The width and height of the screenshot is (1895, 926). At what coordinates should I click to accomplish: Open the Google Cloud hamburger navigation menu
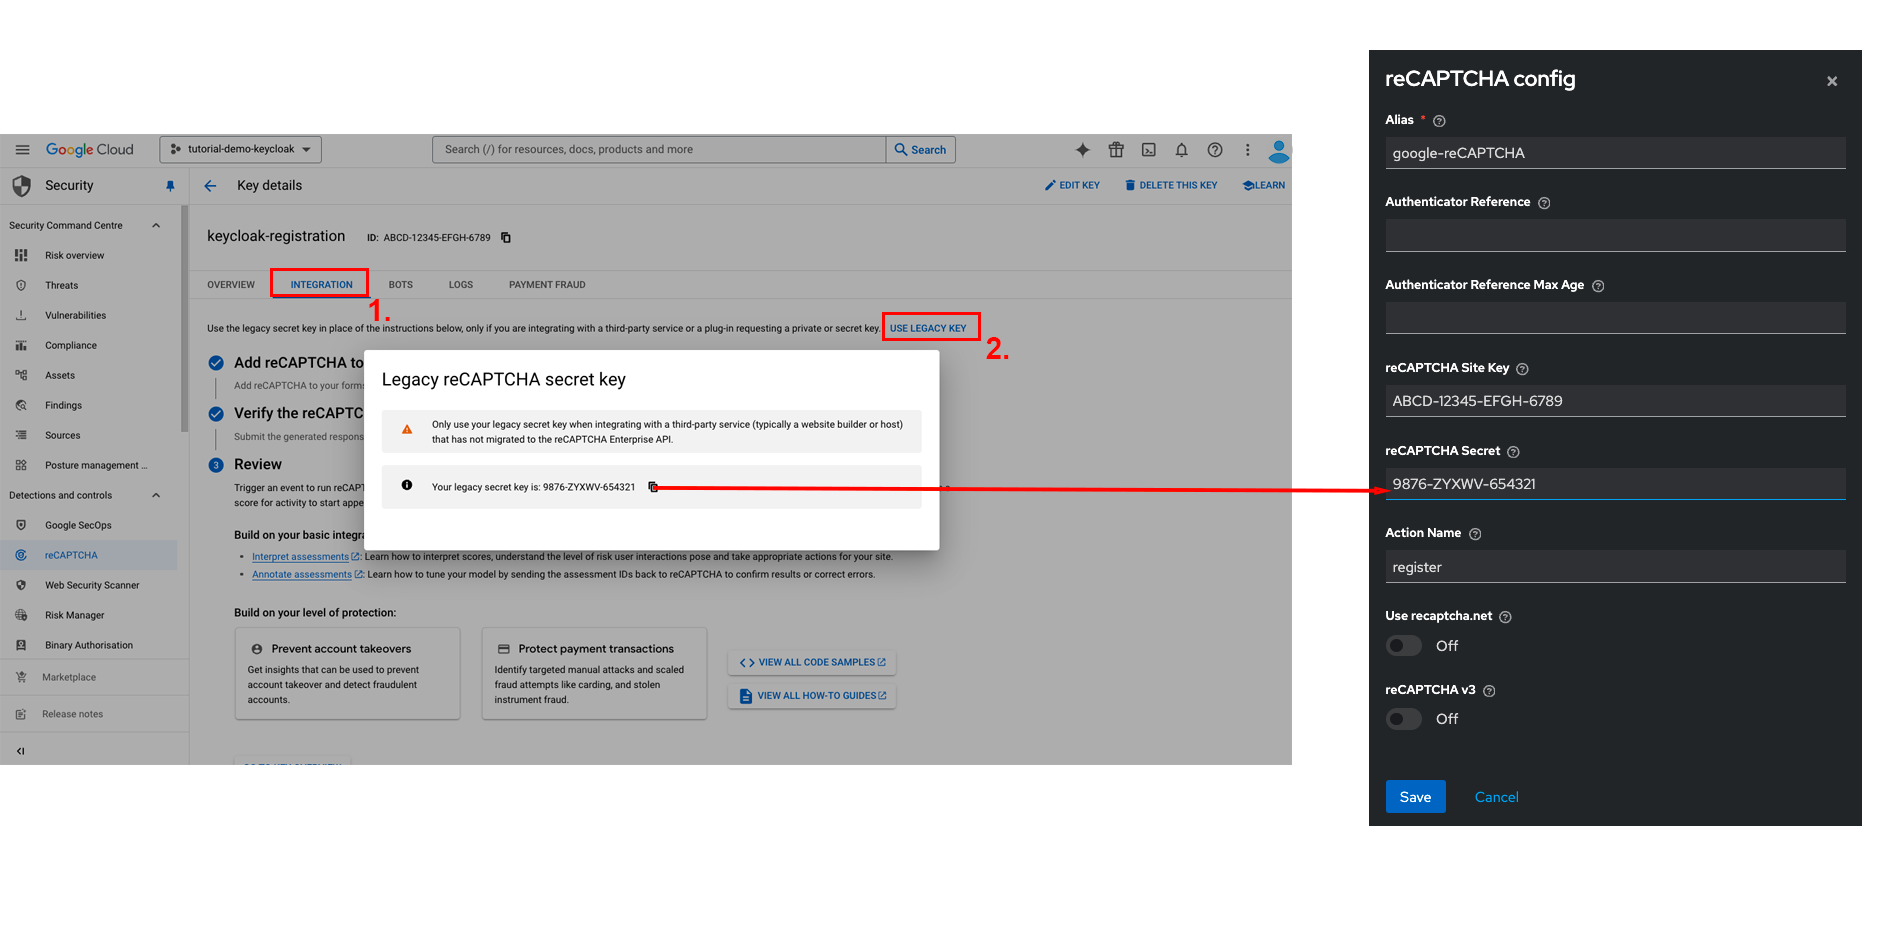22,150
